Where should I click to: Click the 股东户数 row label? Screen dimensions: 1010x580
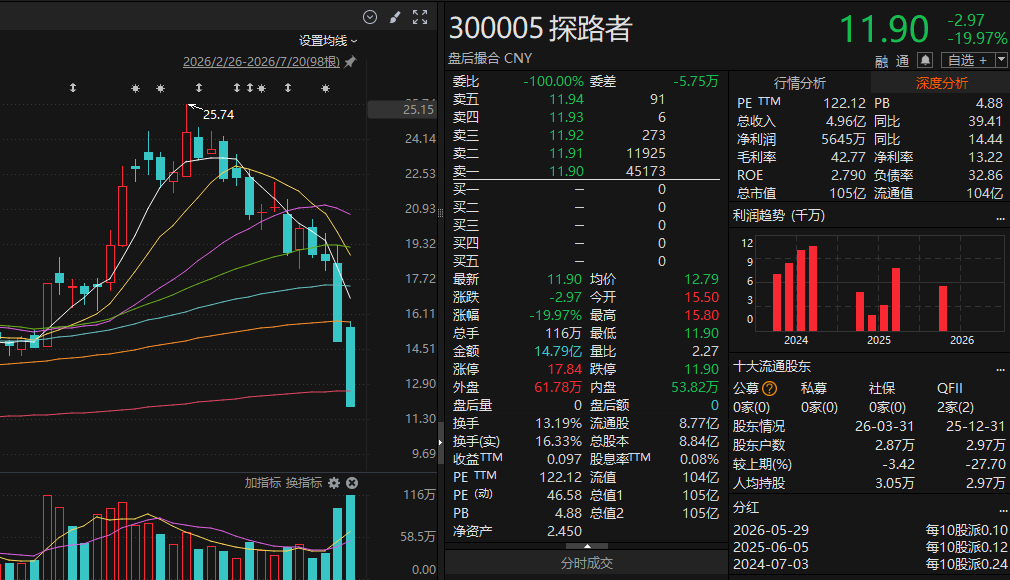point(759,445)
